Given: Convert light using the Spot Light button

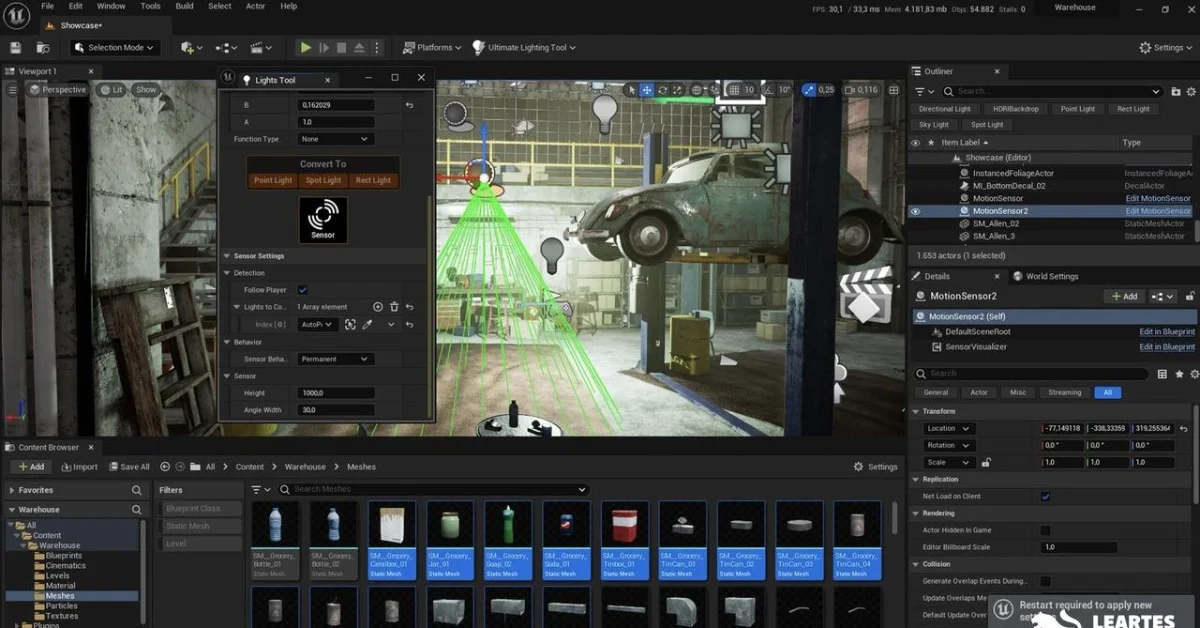Looking at the screenshot, I should point(322,180).
